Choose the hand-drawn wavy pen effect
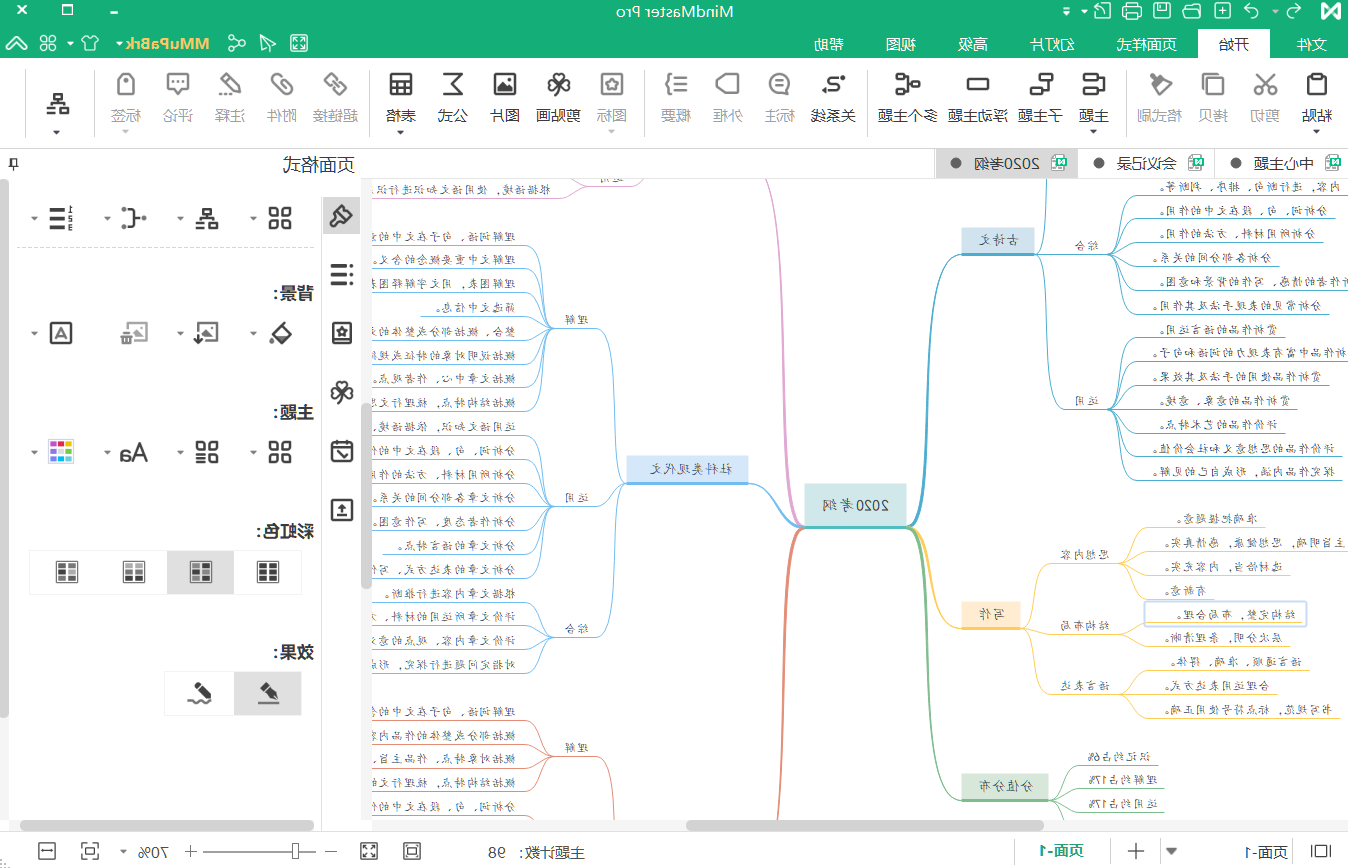Viewport: 1348px width, 868px height. [x=200, y=693]
